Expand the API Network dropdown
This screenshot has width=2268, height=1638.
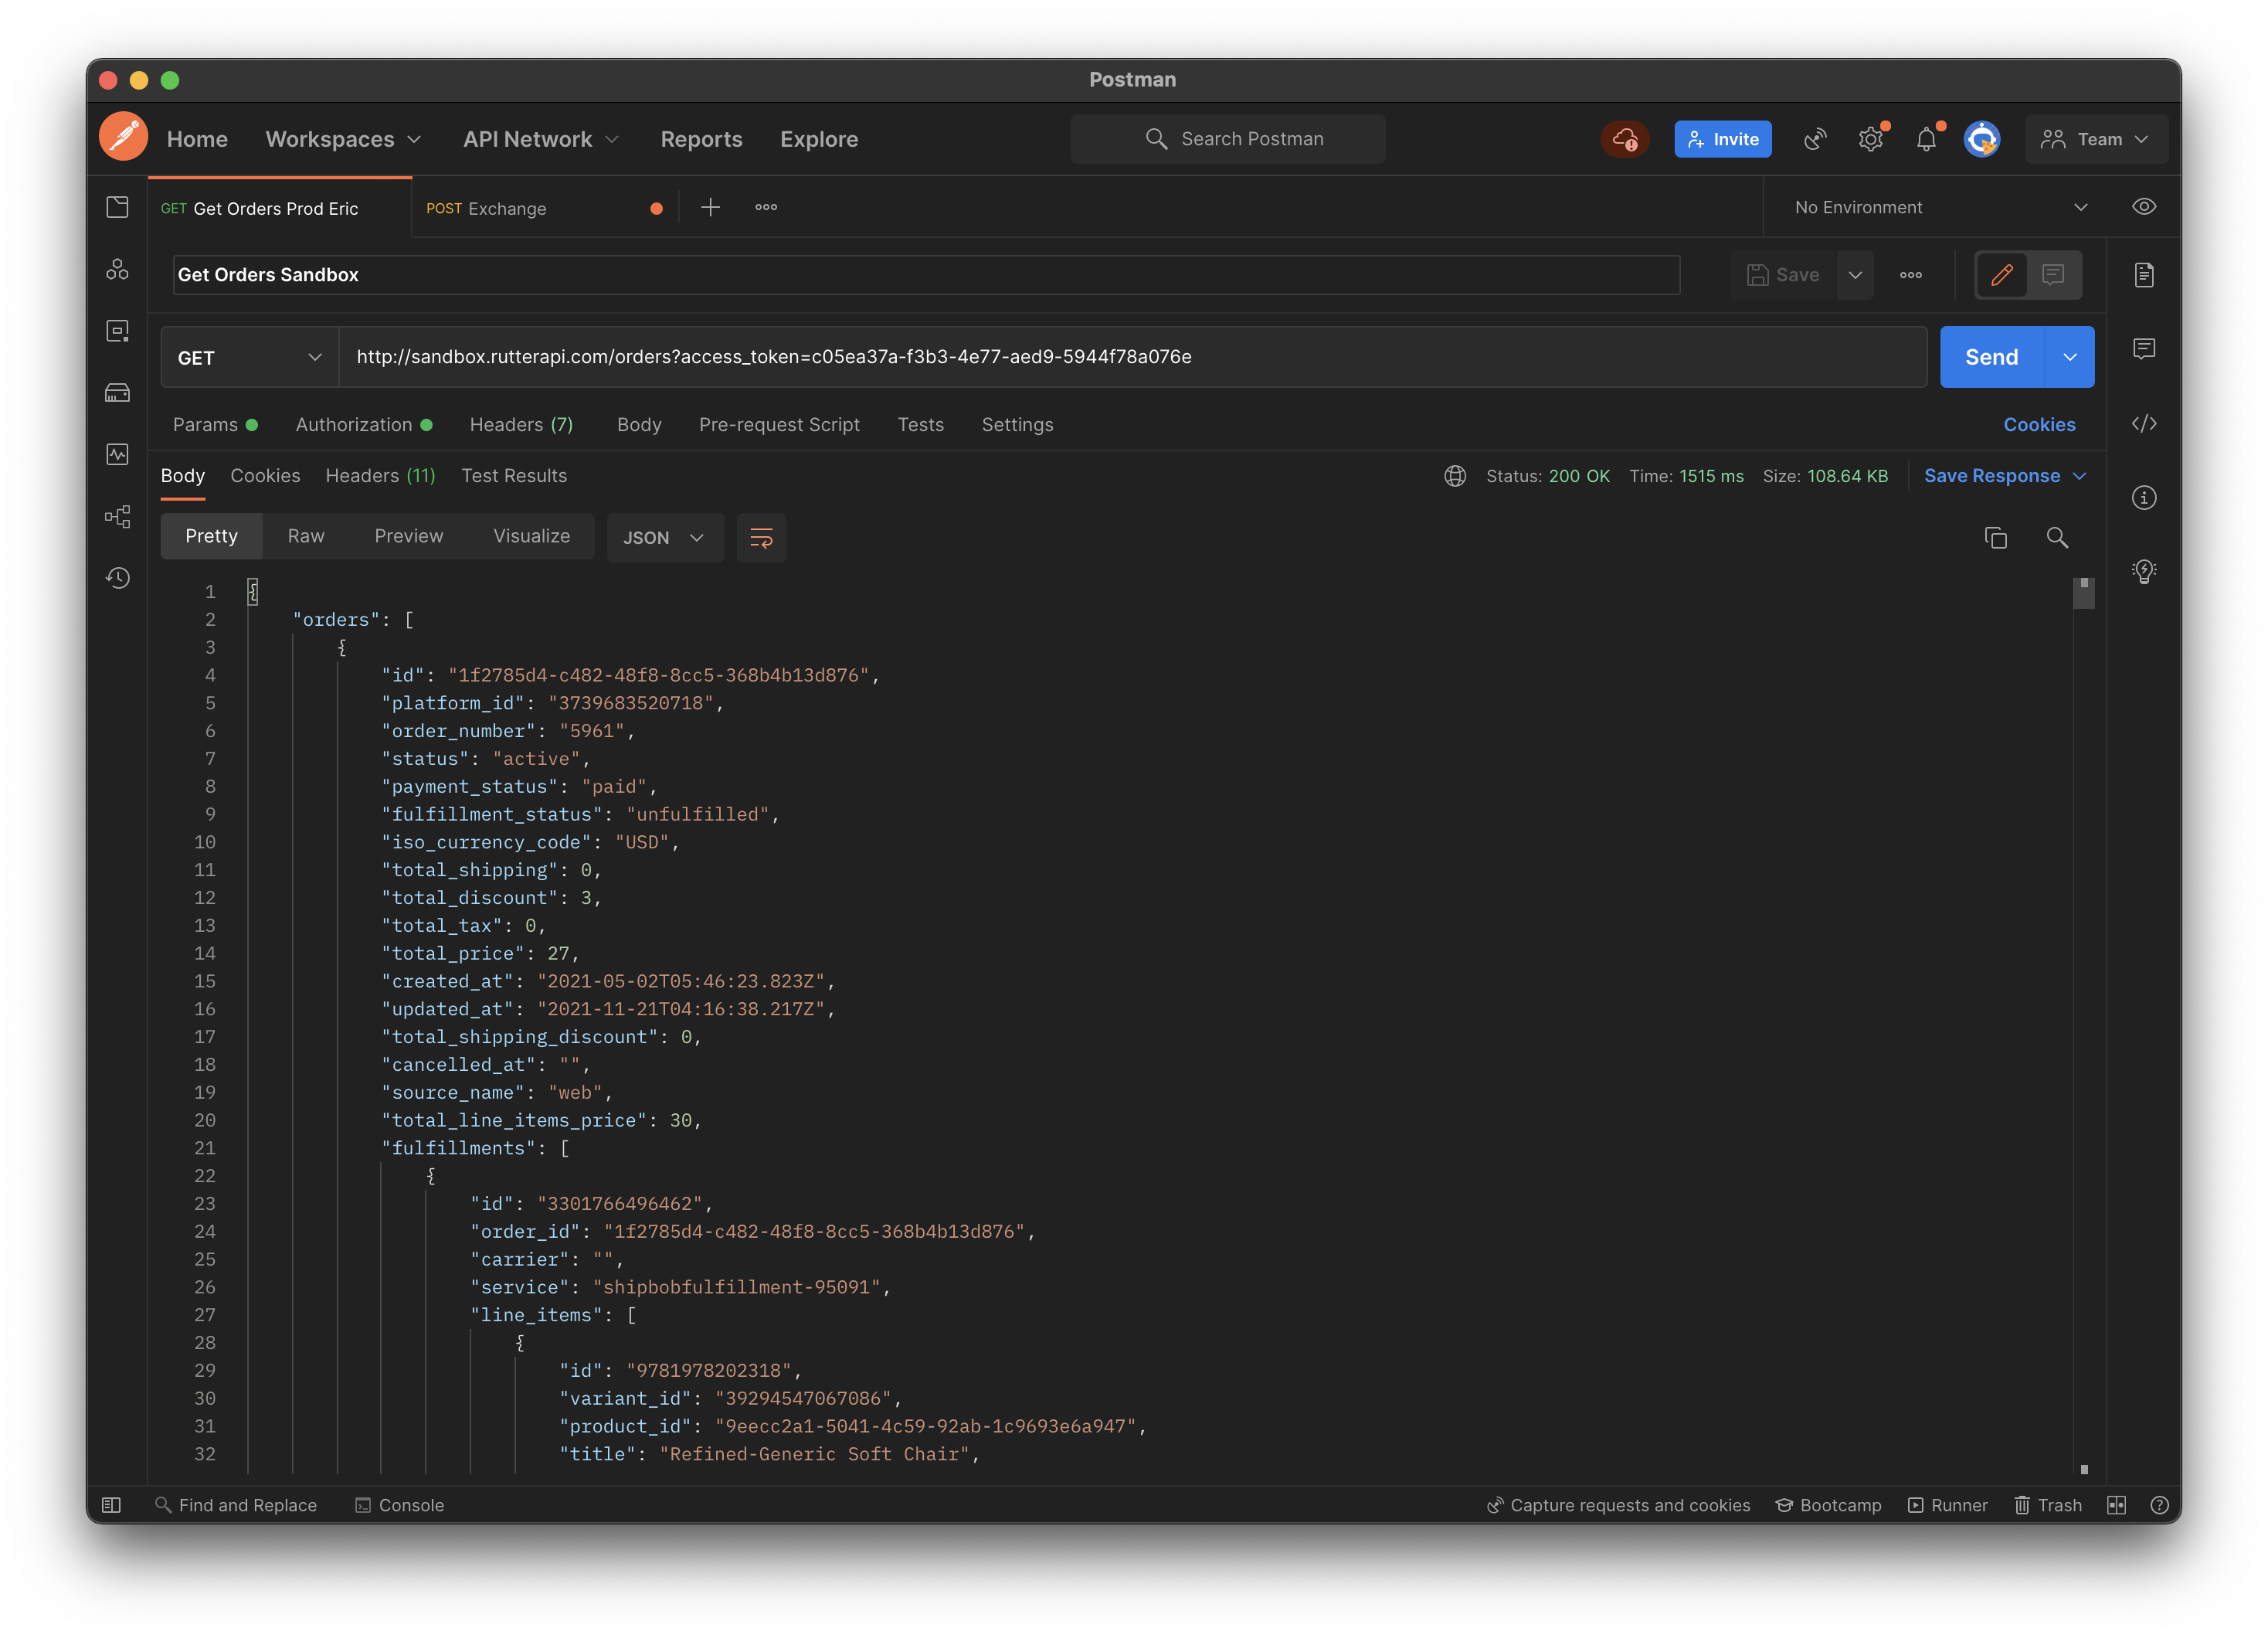click(541, 139)
